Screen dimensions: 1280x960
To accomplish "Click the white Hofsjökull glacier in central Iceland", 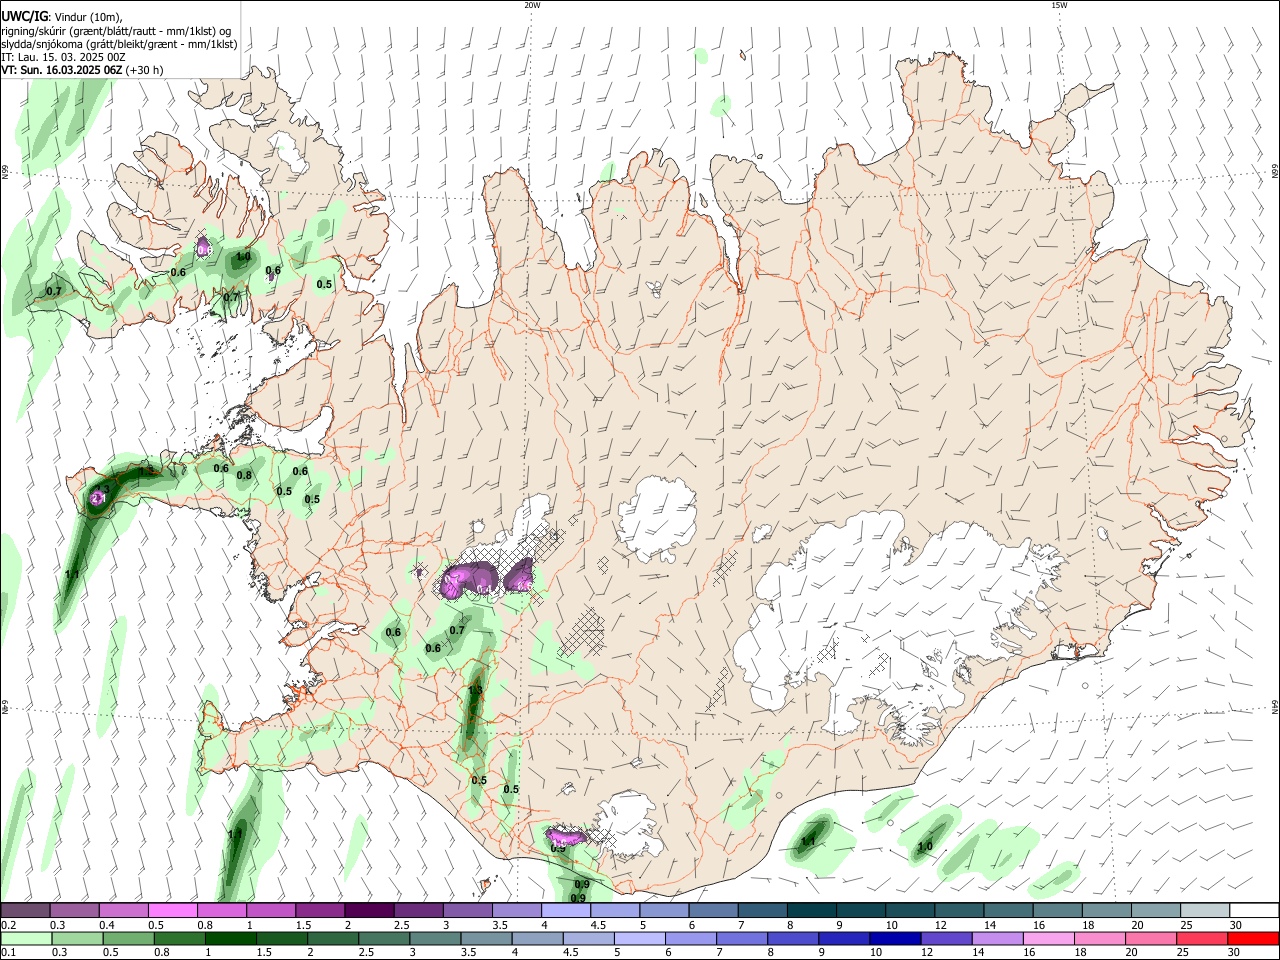I will click(x=657, y=519).
